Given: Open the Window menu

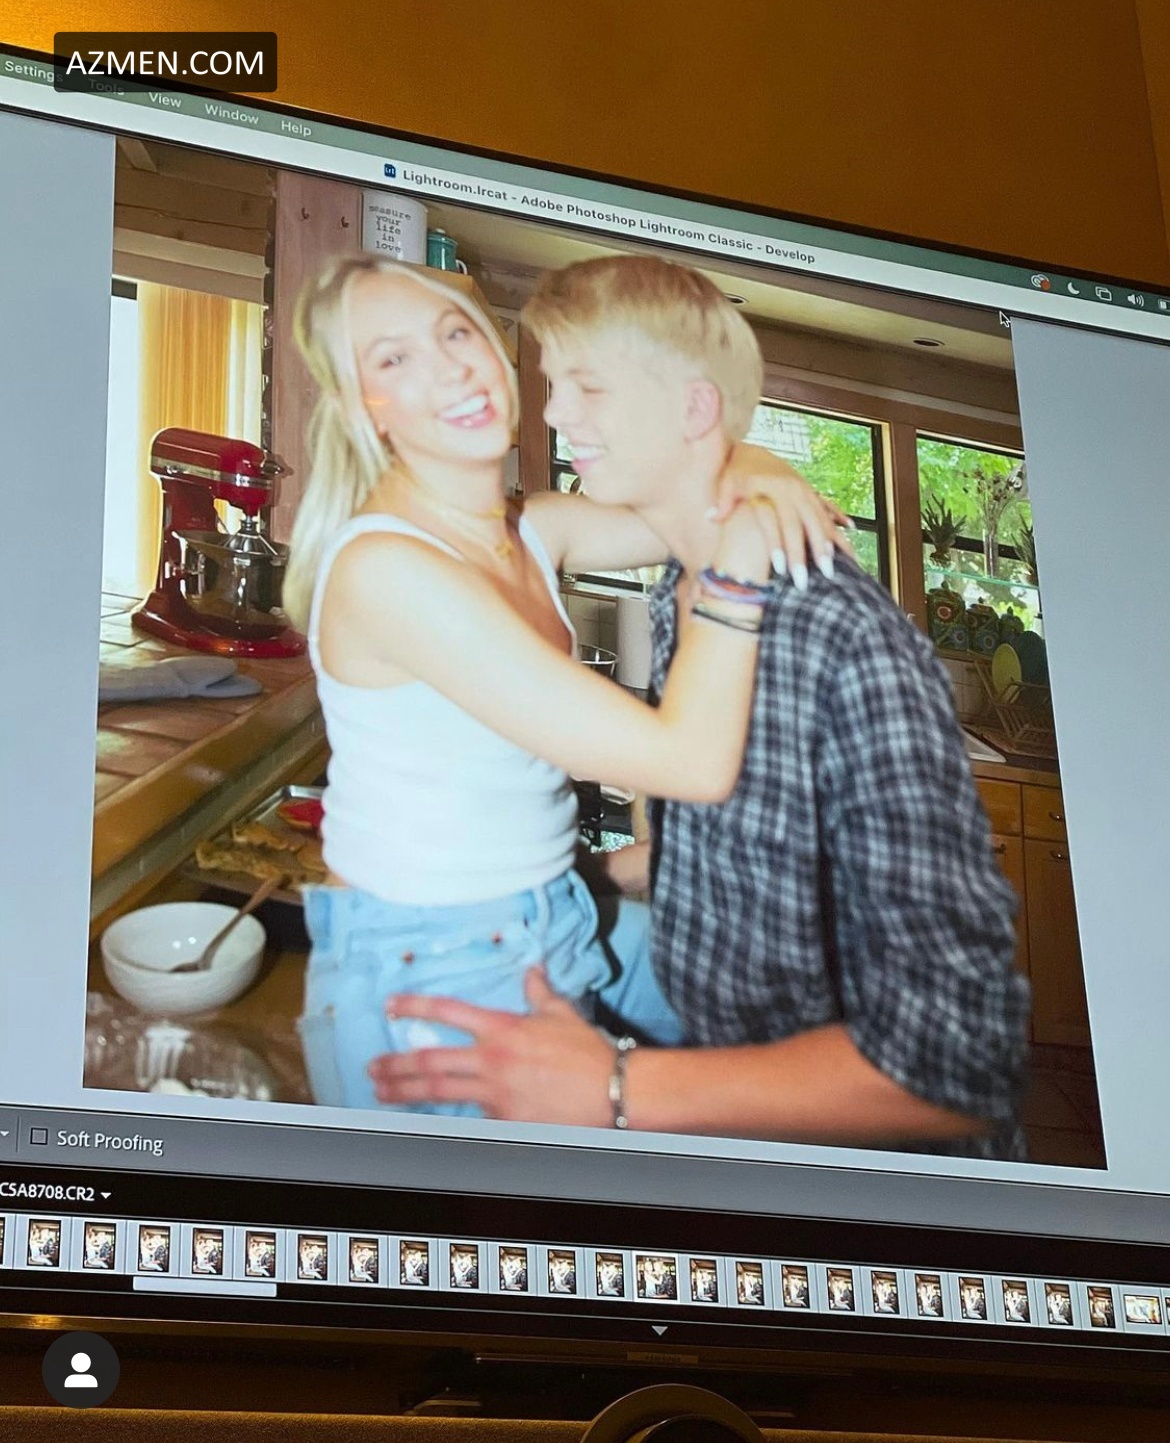Looking at the screenshot, I should pos(231,114).
